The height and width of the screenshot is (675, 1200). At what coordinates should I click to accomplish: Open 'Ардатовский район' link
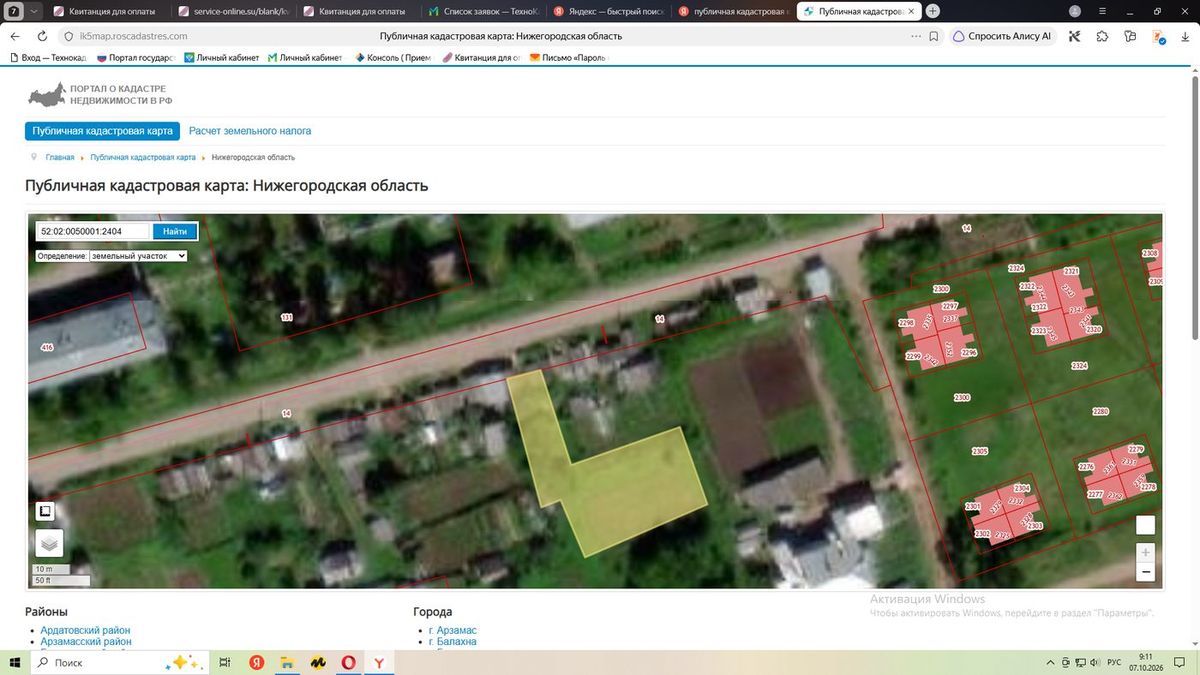[86, 631]
